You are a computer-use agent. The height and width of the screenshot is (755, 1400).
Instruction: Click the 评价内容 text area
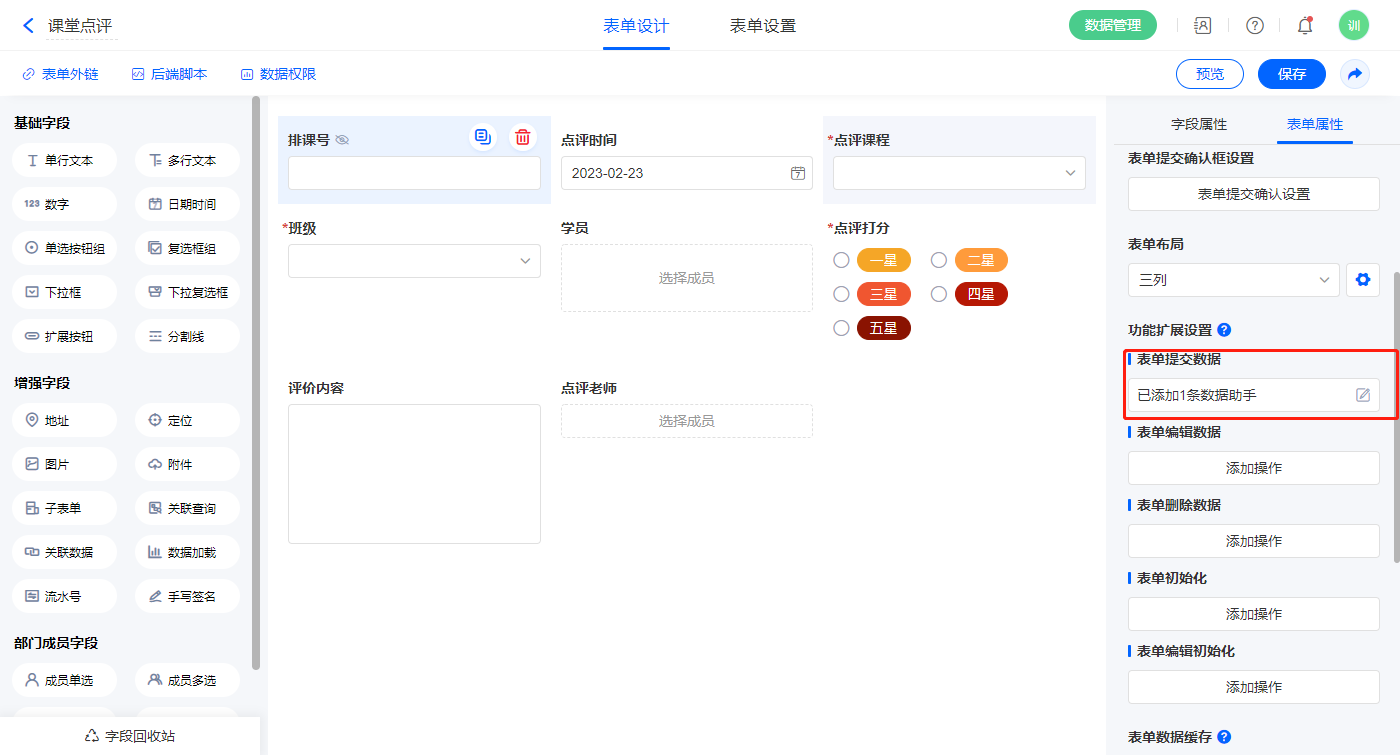(x=414, y=473)
